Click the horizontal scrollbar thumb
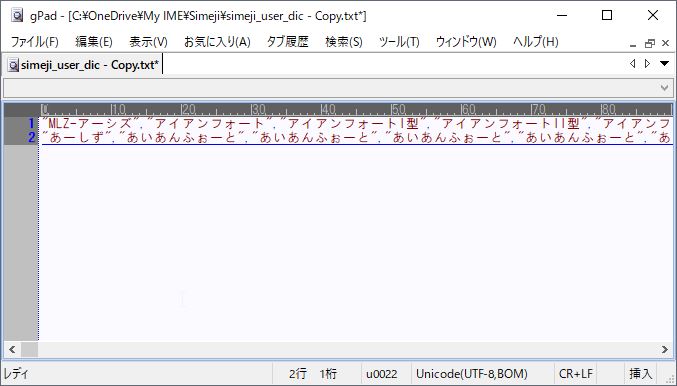 pyautogui.click(x=29, y=349)
